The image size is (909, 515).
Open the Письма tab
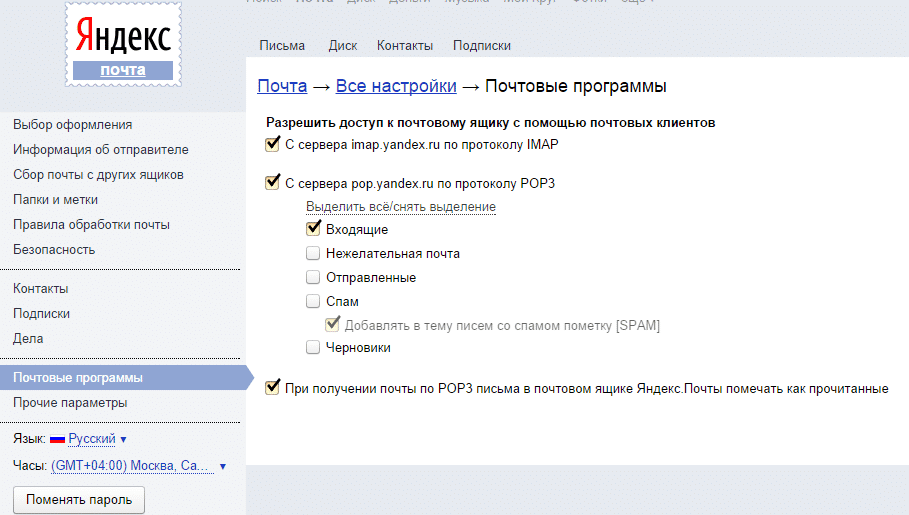click(x=282, y=46)
